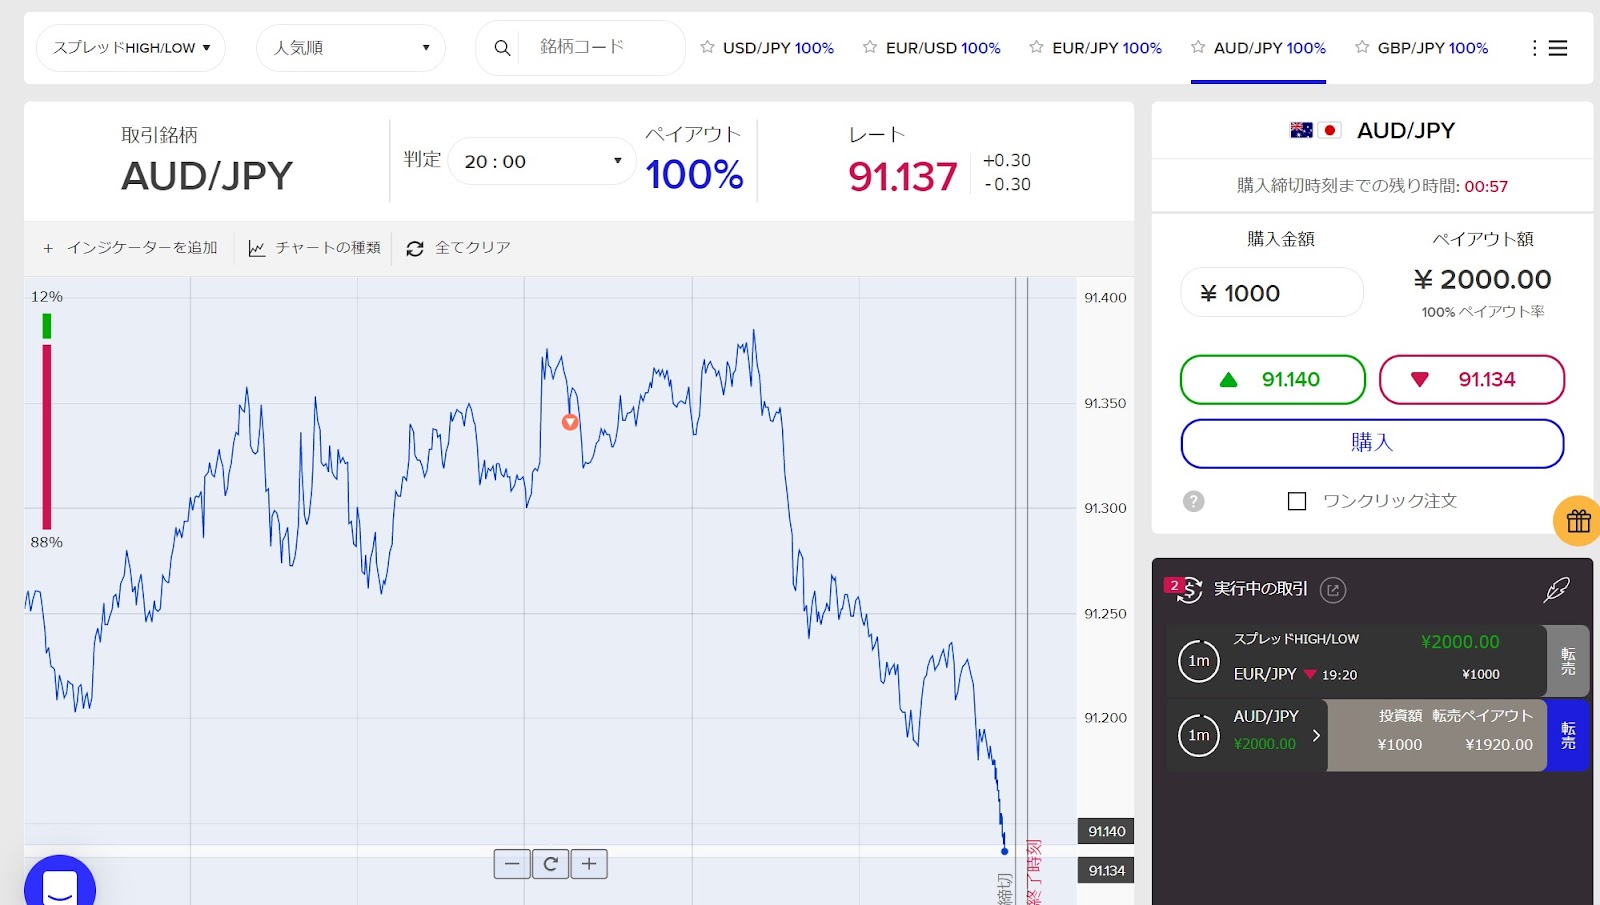The width and height of the screenshot is (1600, 905).
Task: Click 転売 for the AUD/JPY trade
Action: (x=1567, y=735)
